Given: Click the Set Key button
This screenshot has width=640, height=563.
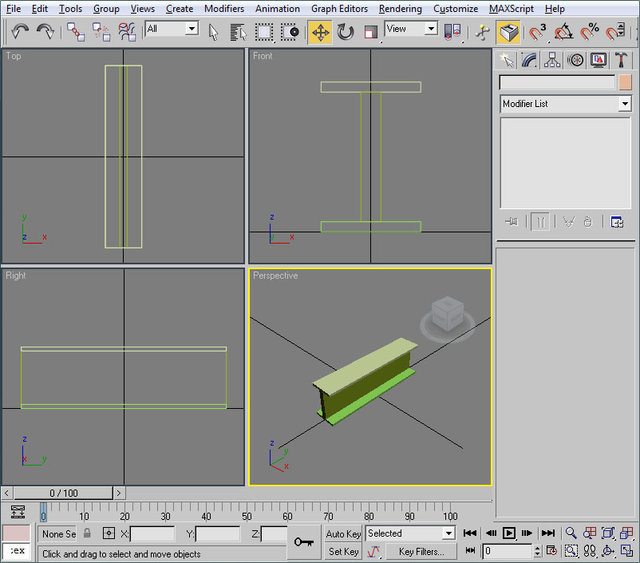Looking at the screenshot, I should coord(343,551).
